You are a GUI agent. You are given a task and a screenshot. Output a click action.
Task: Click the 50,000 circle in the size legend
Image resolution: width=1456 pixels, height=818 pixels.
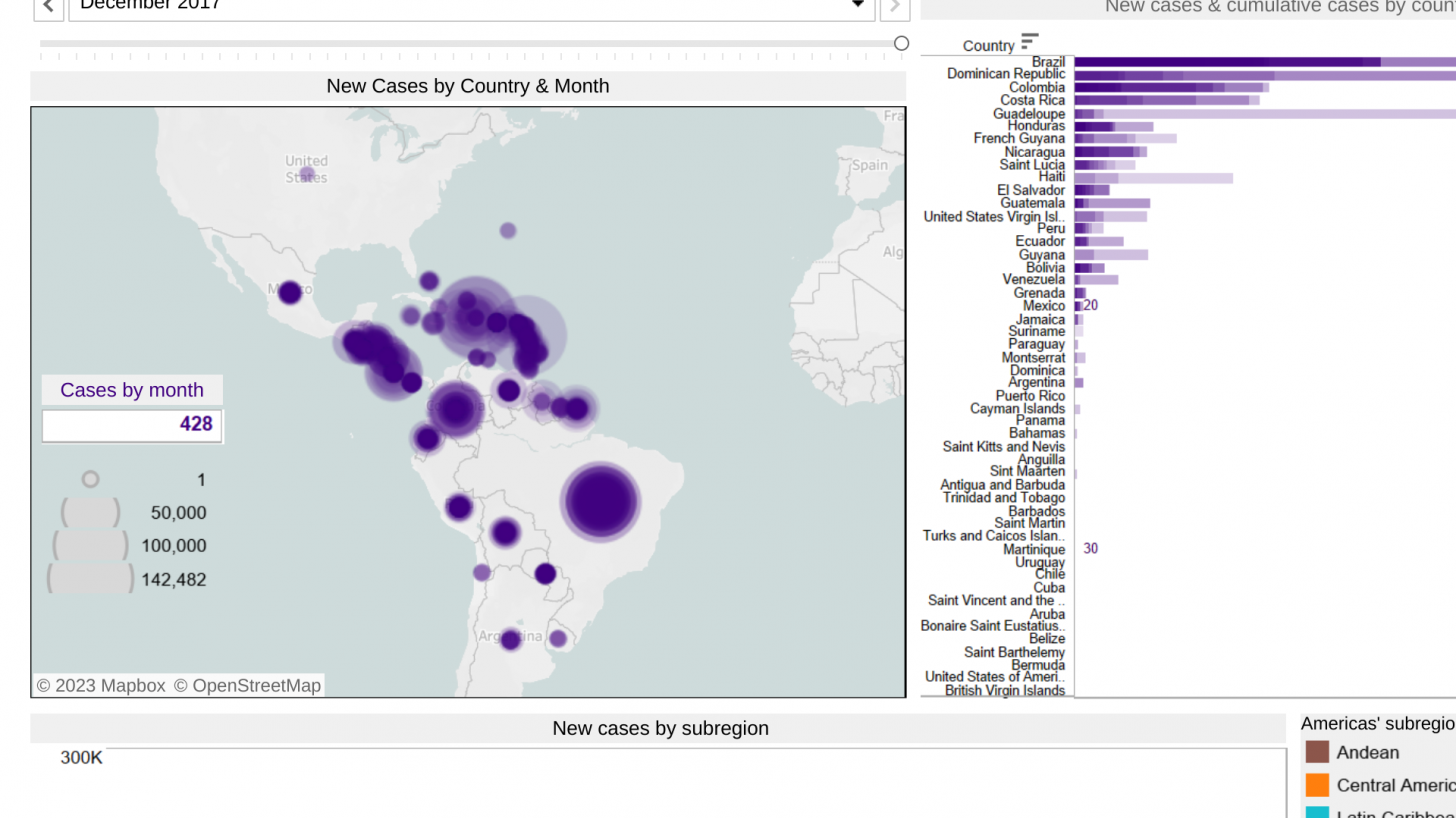pos(89,512)
